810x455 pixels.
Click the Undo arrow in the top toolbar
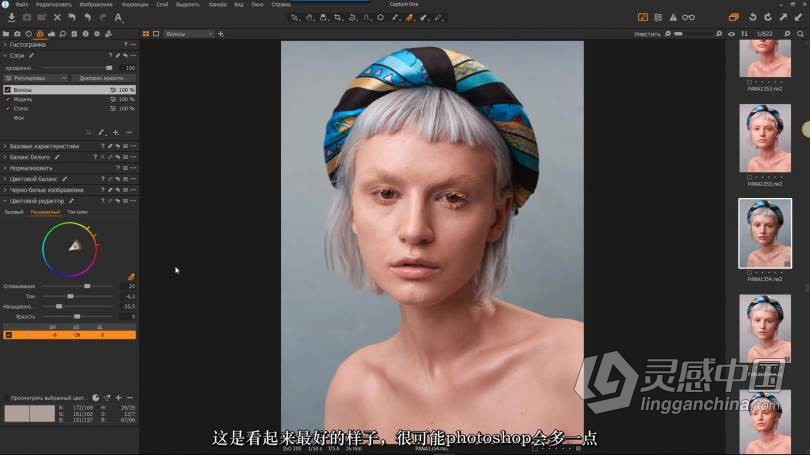tap(87, 18)
